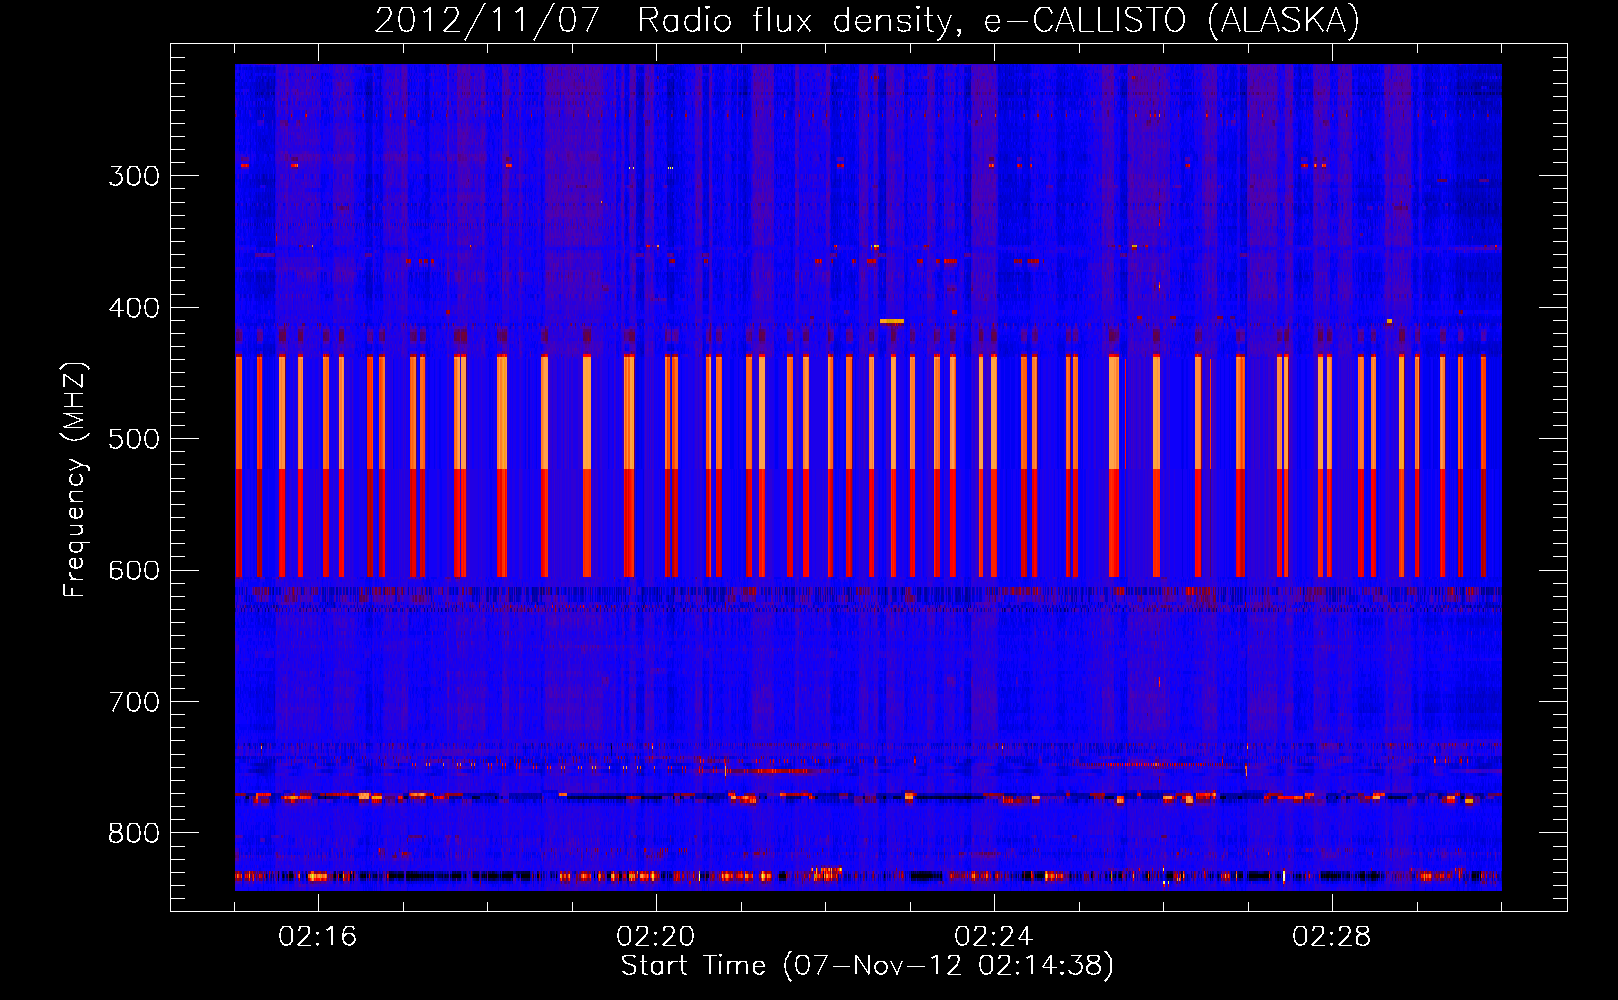The width and height of the screenshot is (1618, 1000).
Task: Click the date '2012/11/07' in the title
Action: 487,21
